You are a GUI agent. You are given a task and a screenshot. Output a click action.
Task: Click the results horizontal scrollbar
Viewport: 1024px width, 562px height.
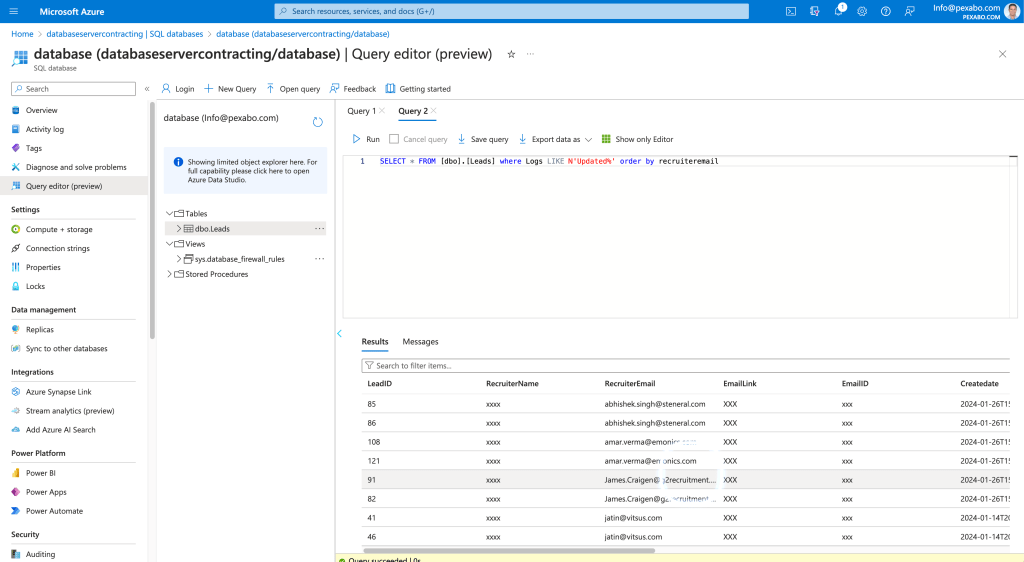pyautogui.click(x=509, y=550)
